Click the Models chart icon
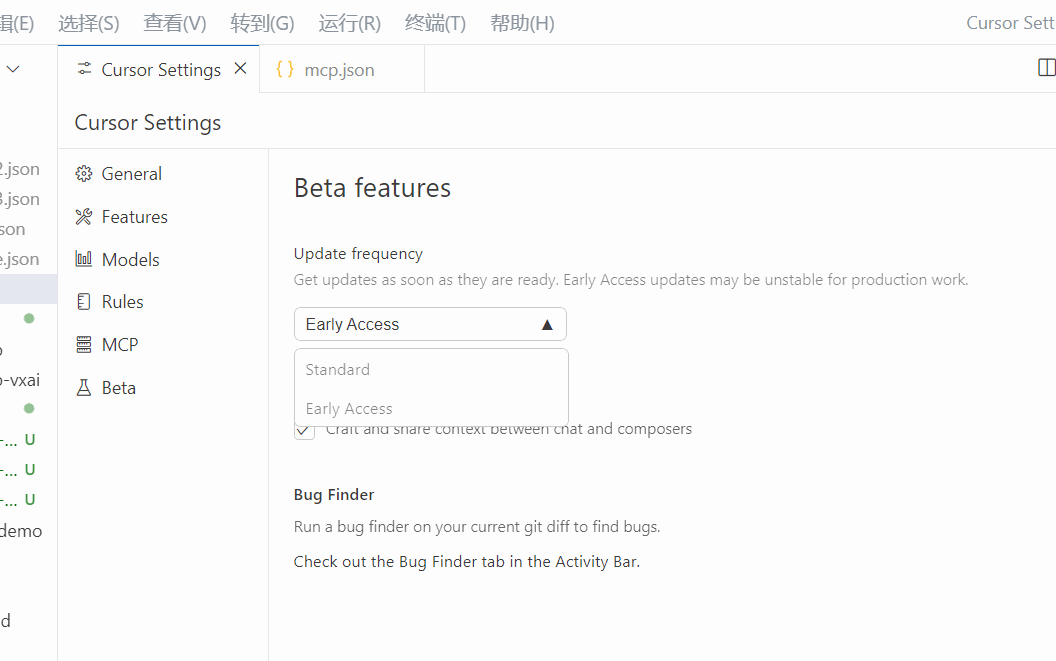This screenshot has height=661, width=1056. pyautogui.click(x=84, y=259)
